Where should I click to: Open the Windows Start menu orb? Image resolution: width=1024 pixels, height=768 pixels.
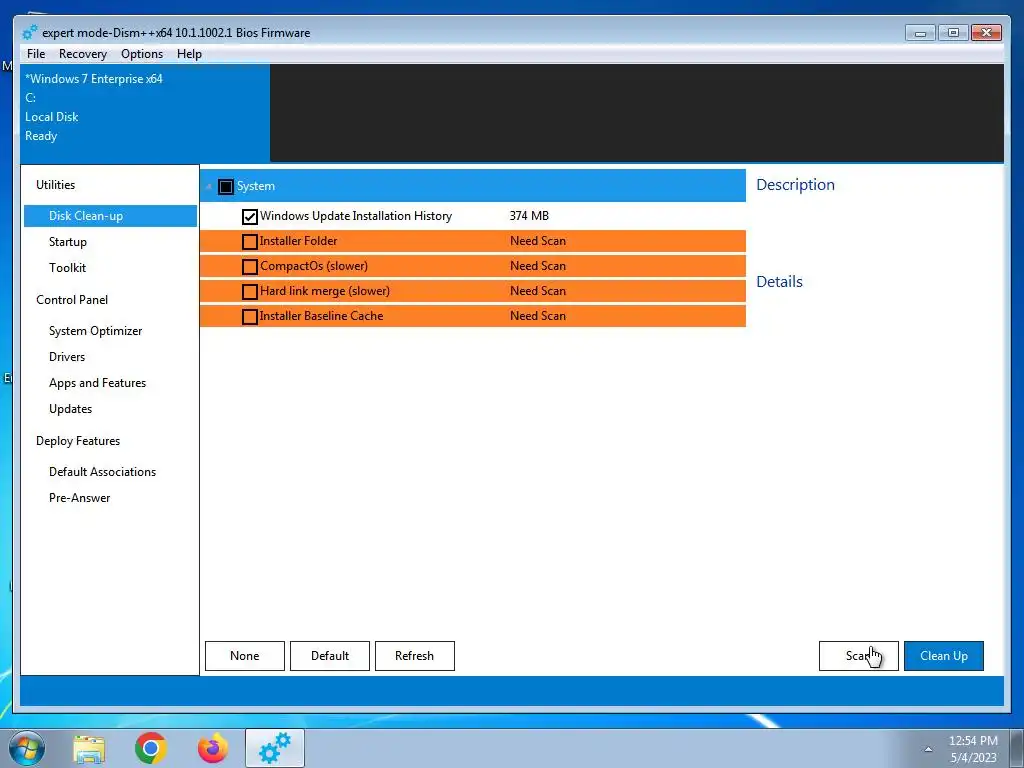[x=27, y=749]
